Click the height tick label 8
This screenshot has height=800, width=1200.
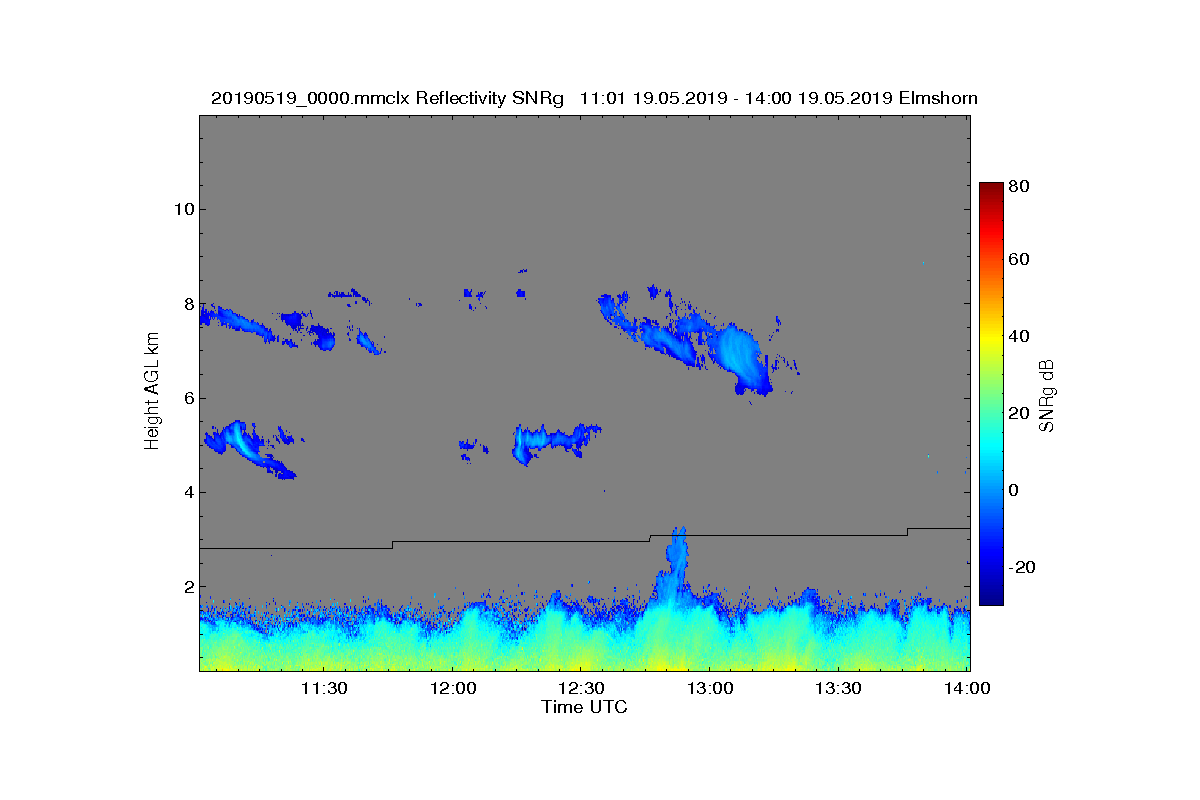click(187, 304)
